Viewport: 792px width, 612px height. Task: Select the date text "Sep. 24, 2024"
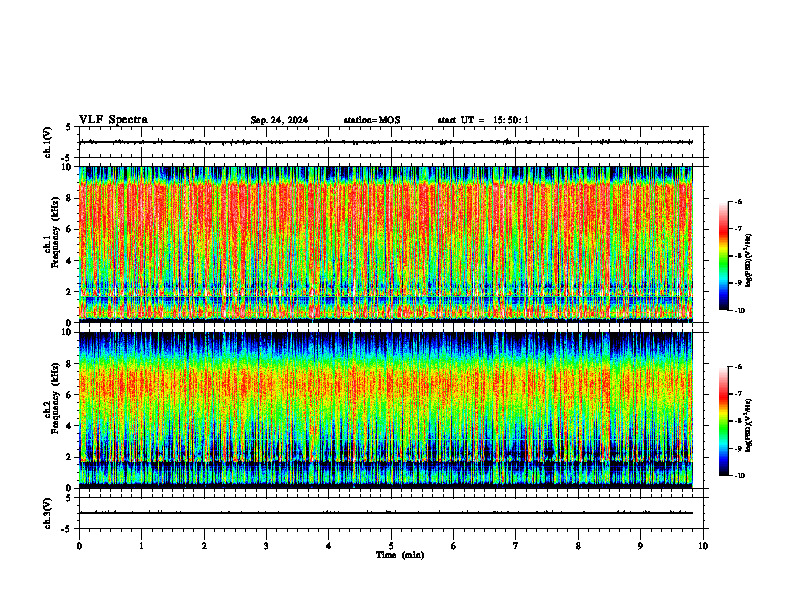(x=279, y=120)
